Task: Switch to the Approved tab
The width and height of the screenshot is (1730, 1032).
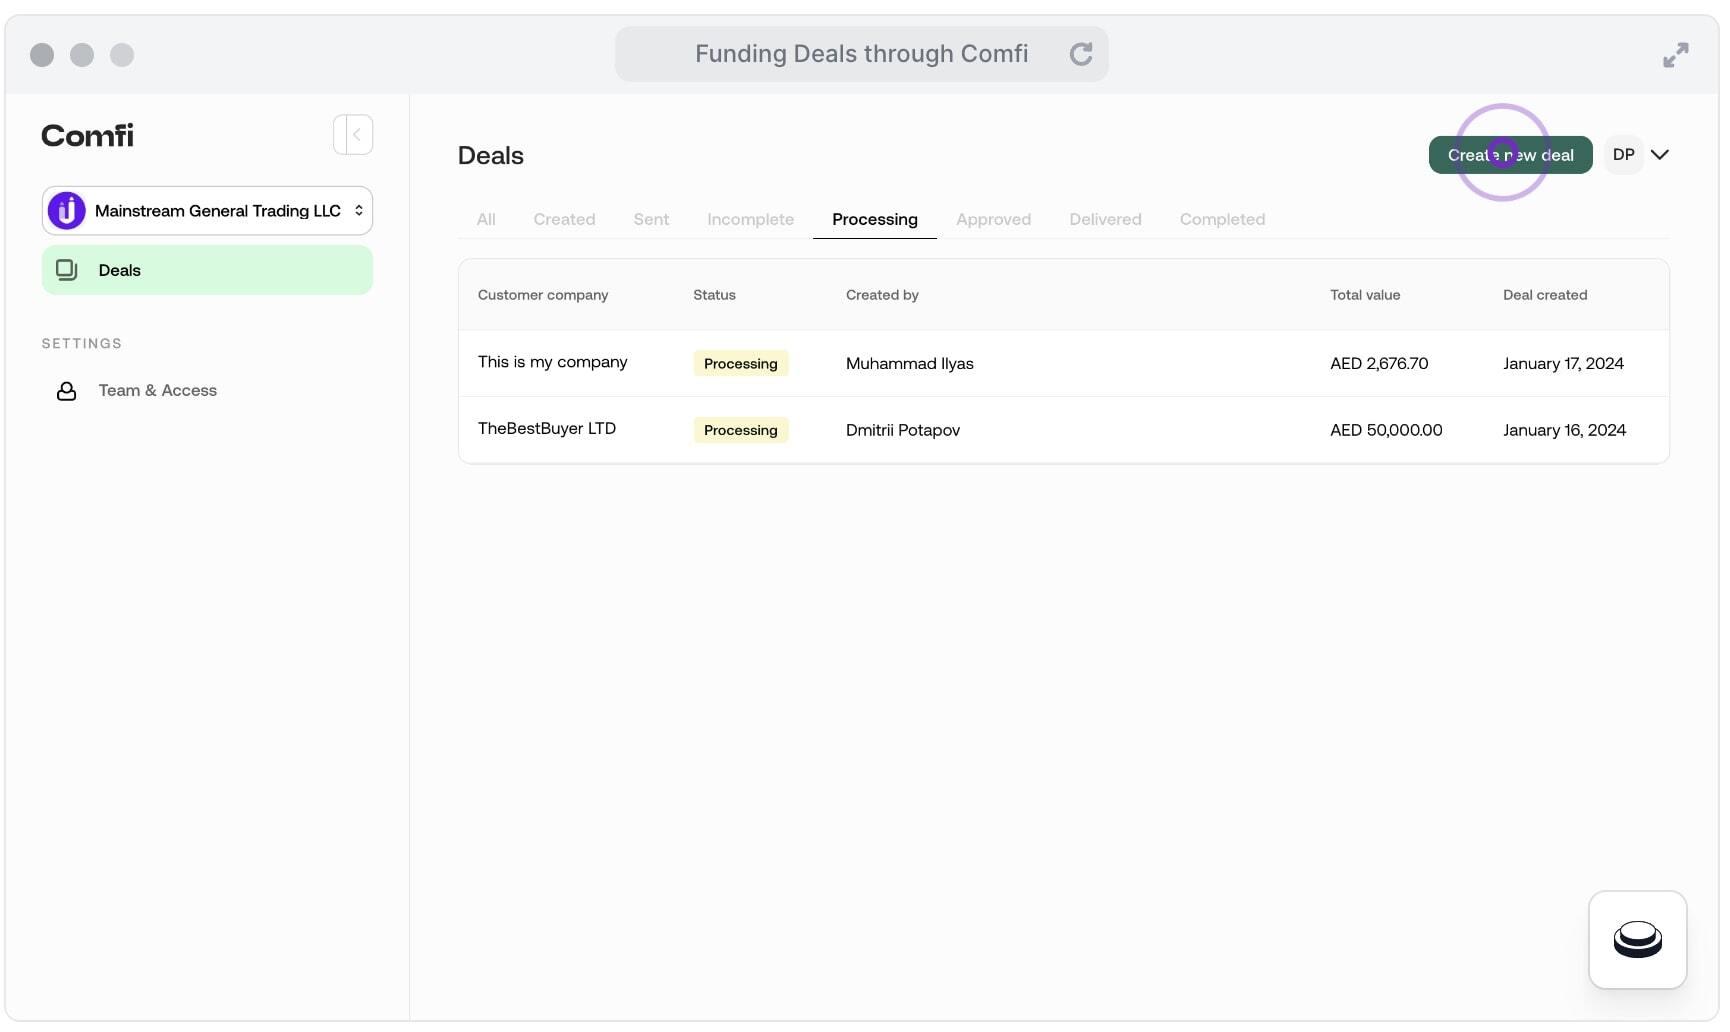Action: 993,219
